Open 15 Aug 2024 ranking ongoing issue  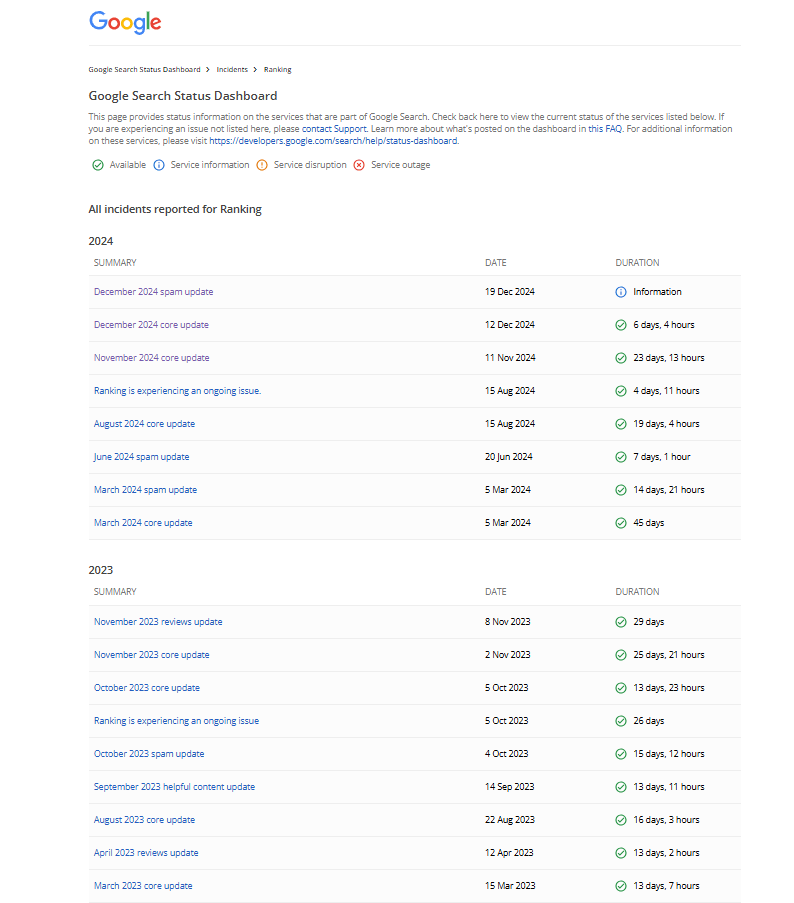(177, 391)
